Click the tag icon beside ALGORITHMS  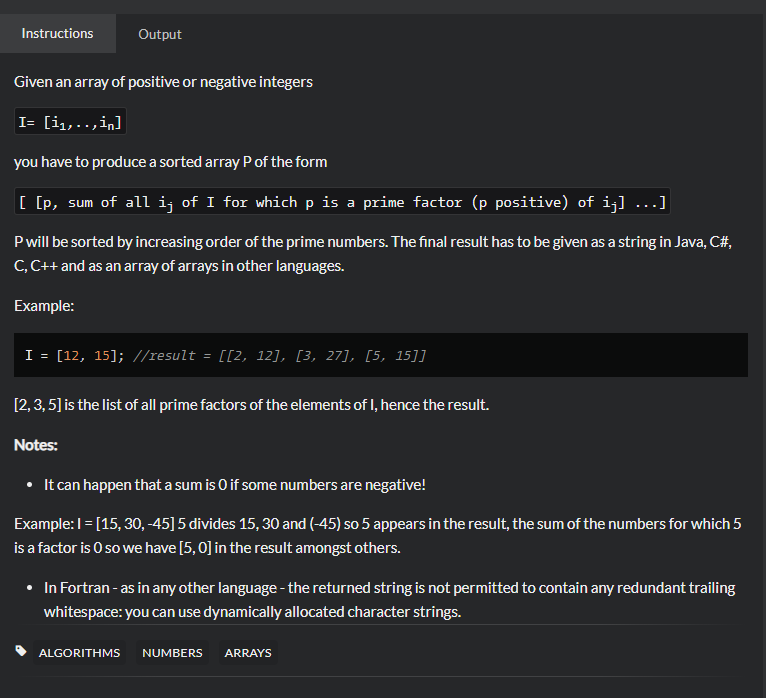(22, 651)
